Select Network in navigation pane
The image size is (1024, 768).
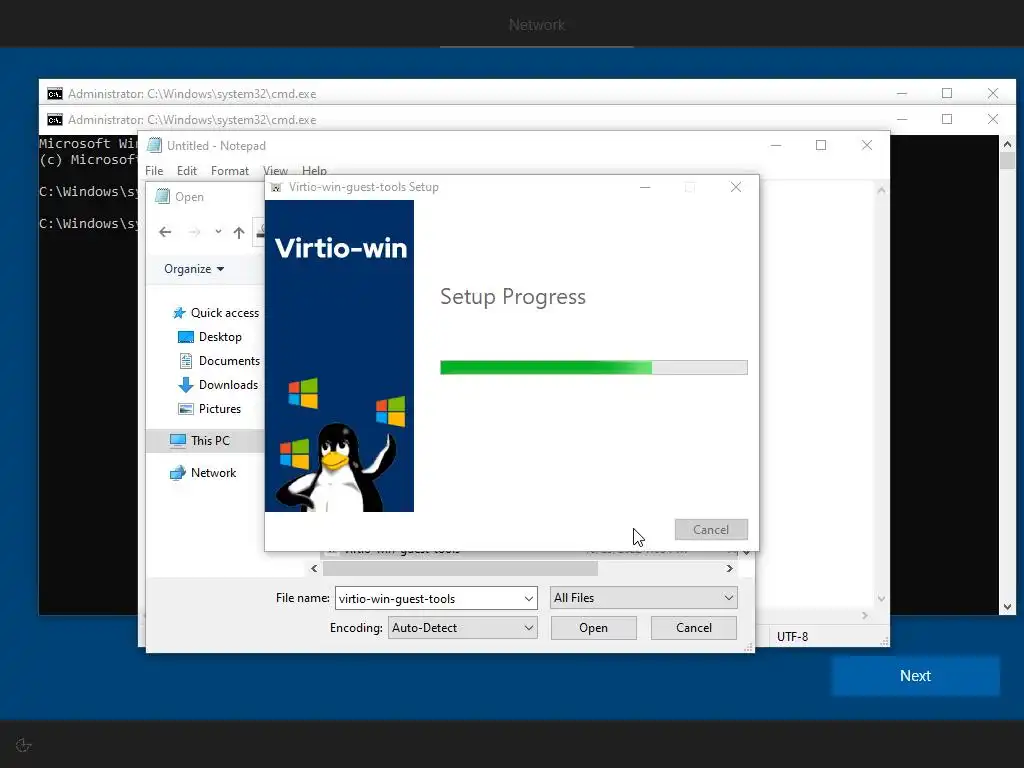tap(214, 473)
